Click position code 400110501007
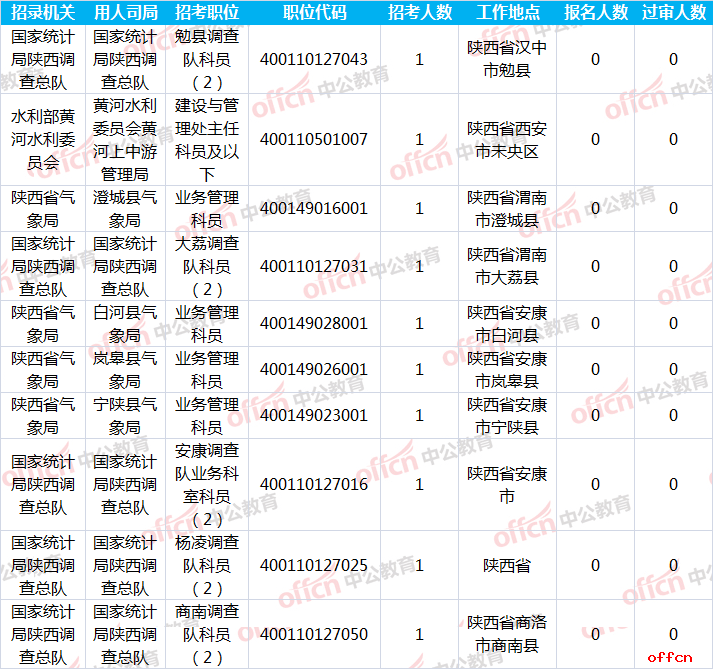The width and height of the screenshot is (713, 669). click(x=314, y=140)
